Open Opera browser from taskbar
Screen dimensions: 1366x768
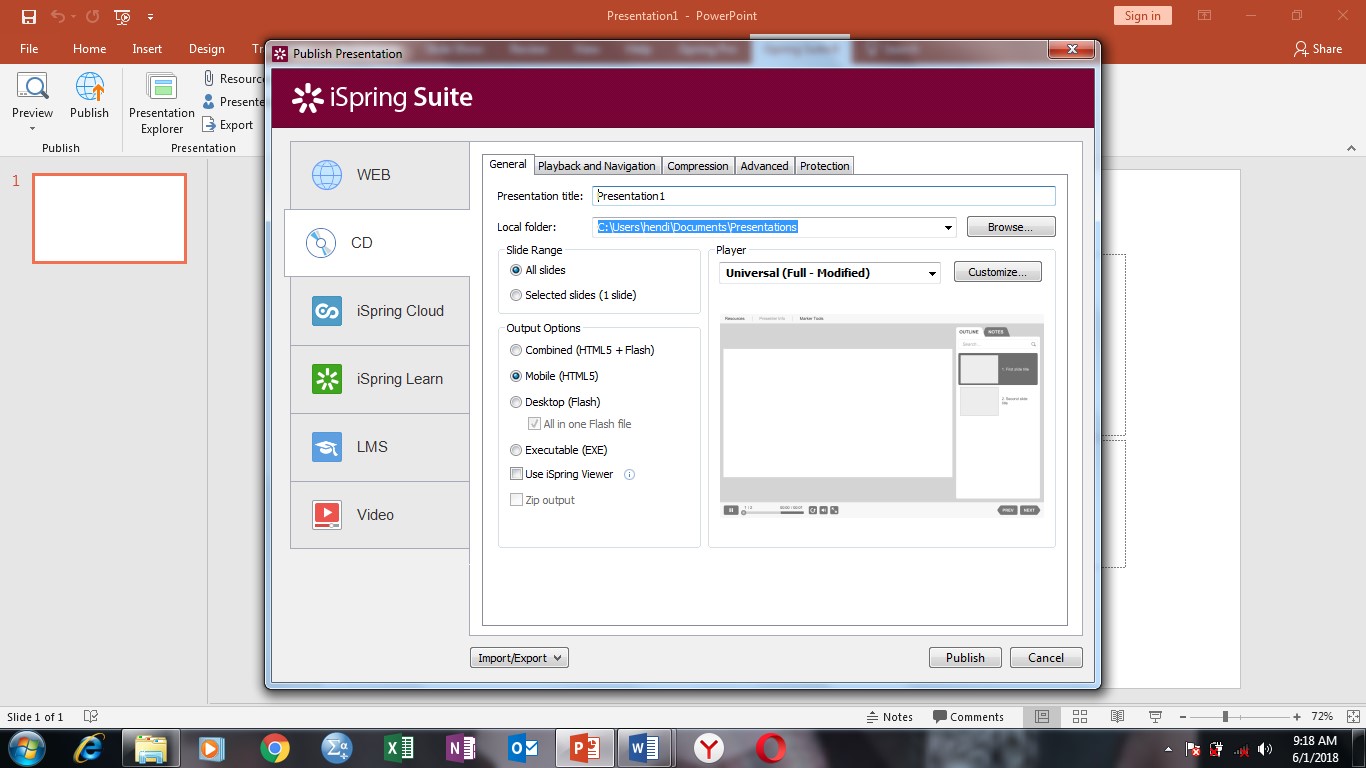click(770, 748)
